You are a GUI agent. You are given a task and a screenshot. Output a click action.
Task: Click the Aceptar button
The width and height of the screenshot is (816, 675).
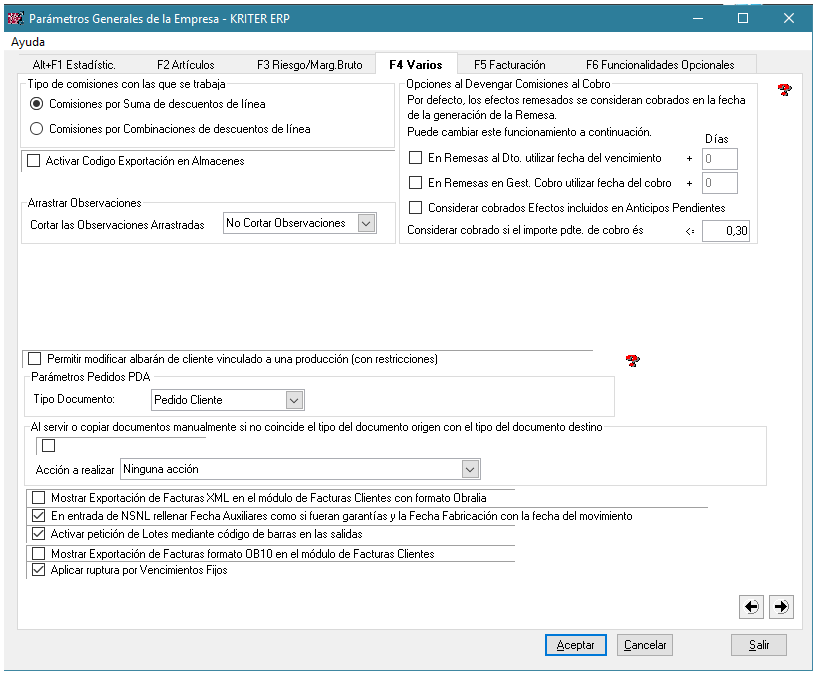coord(575,645)
